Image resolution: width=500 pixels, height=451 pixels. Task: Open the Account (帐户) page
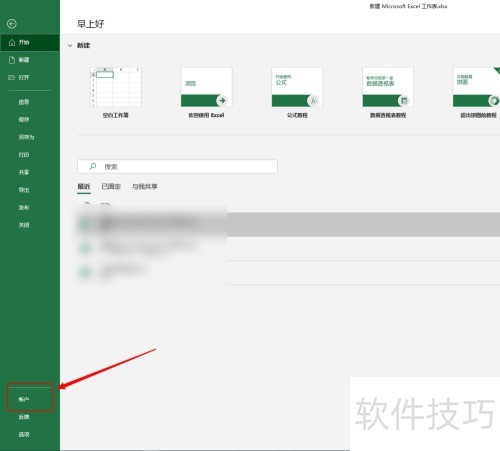[24, 399]
